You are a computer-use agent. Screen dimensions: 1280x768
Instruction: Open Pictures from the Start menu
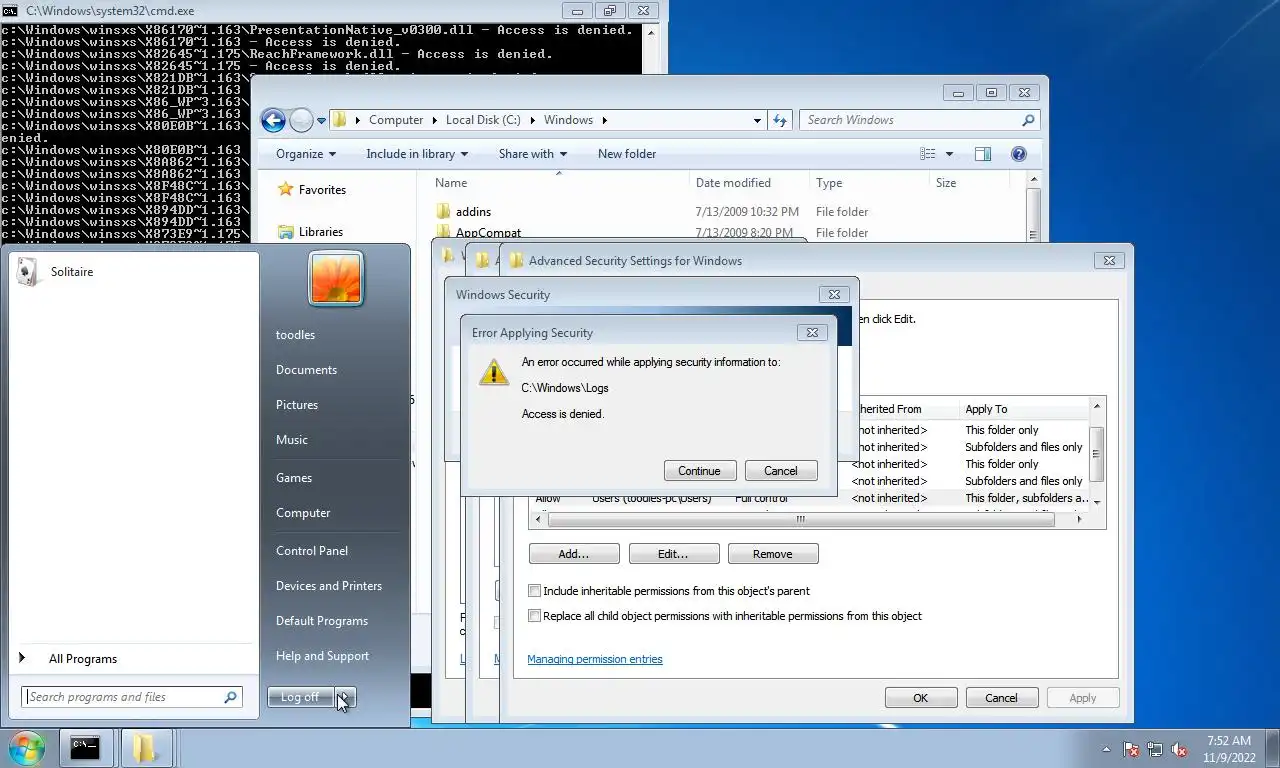[297, 405]
